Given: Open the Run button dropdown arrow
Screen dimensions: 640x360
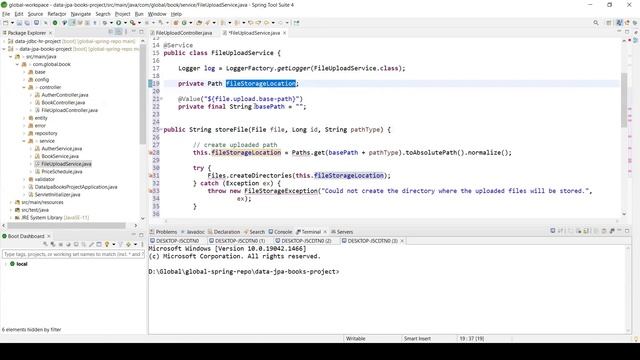Looking at the screenshot, I should click(125, 23).
